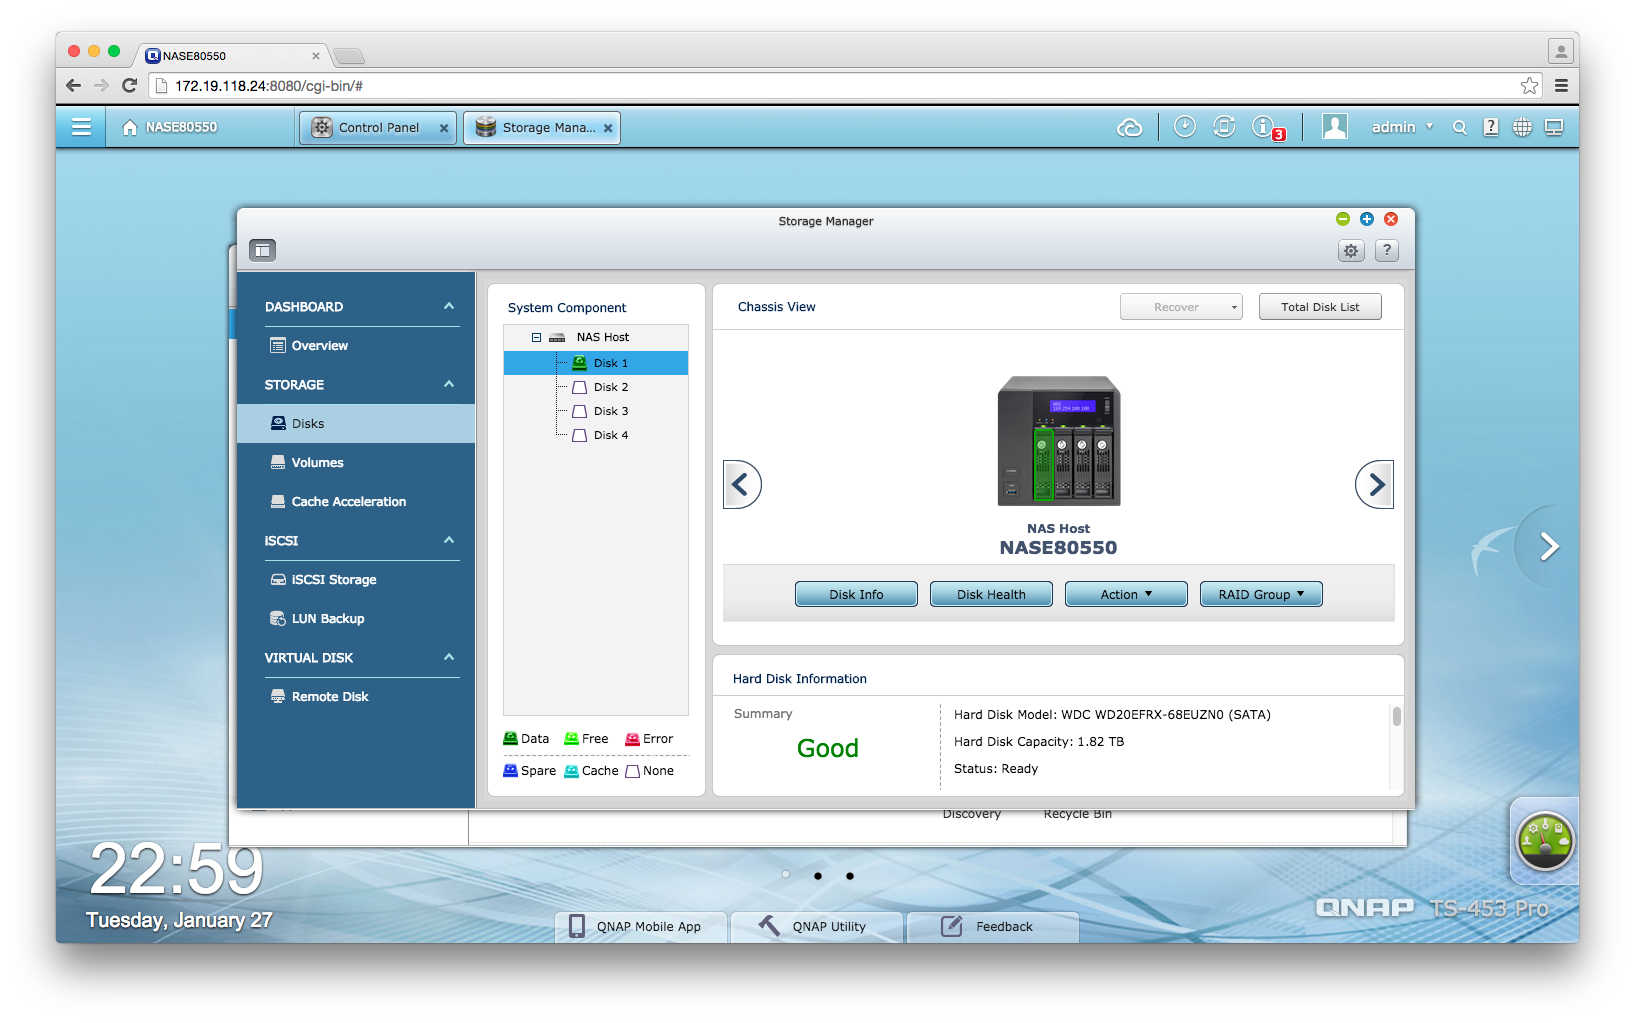Collapse the VIRTUAL DISK section
This screenshot has width=1635, height=1023.
click(449, 657)
